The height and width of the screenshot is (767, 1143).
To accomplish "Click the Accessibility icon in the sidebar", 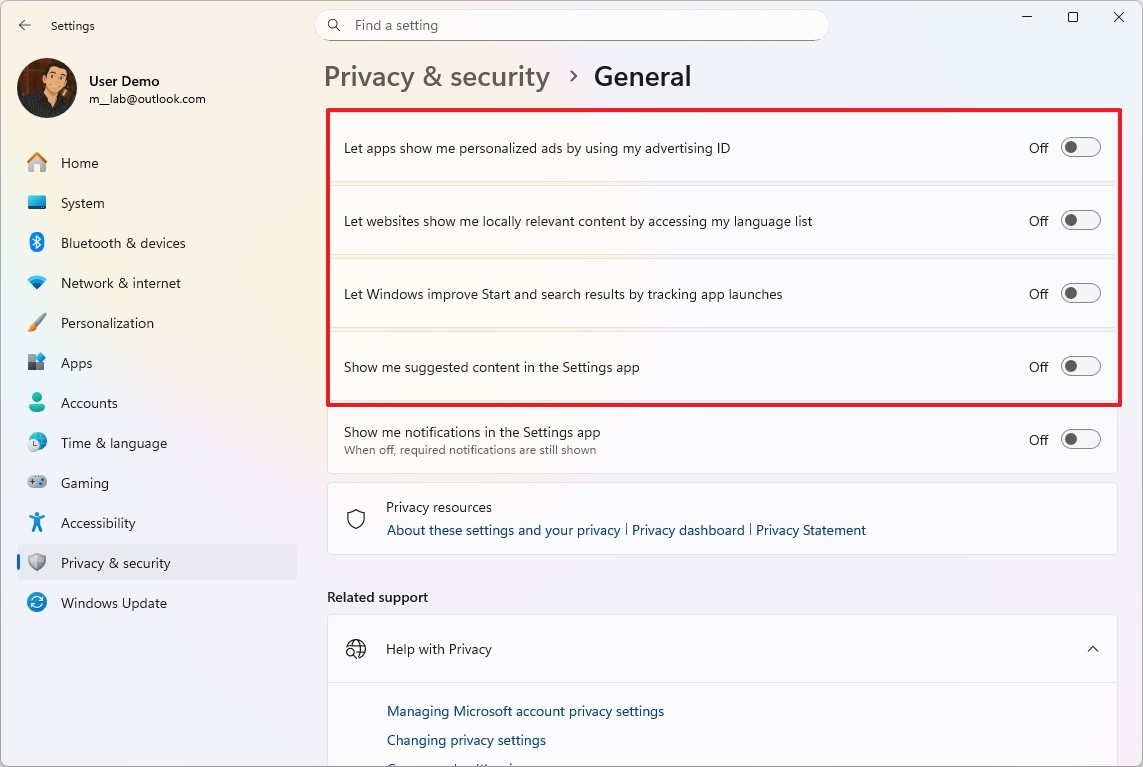I will (x=39, y=522).
